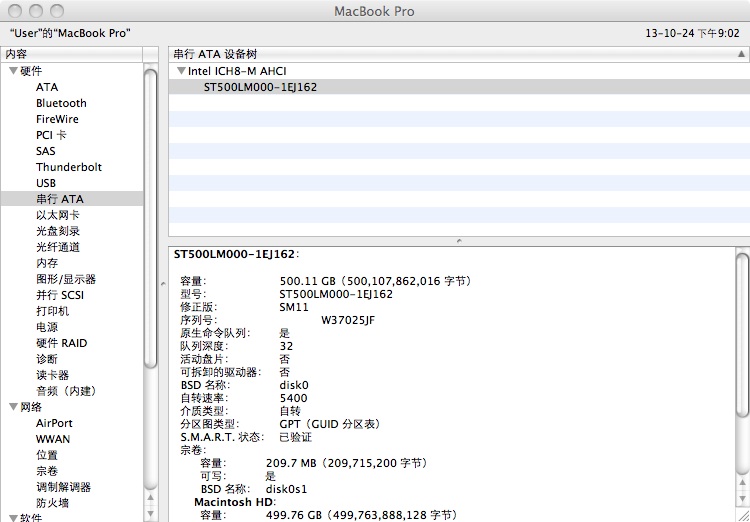Open the 打印机 printer entry
The width and height of the screenshot is (750, 522).
(x=52, y=311)
